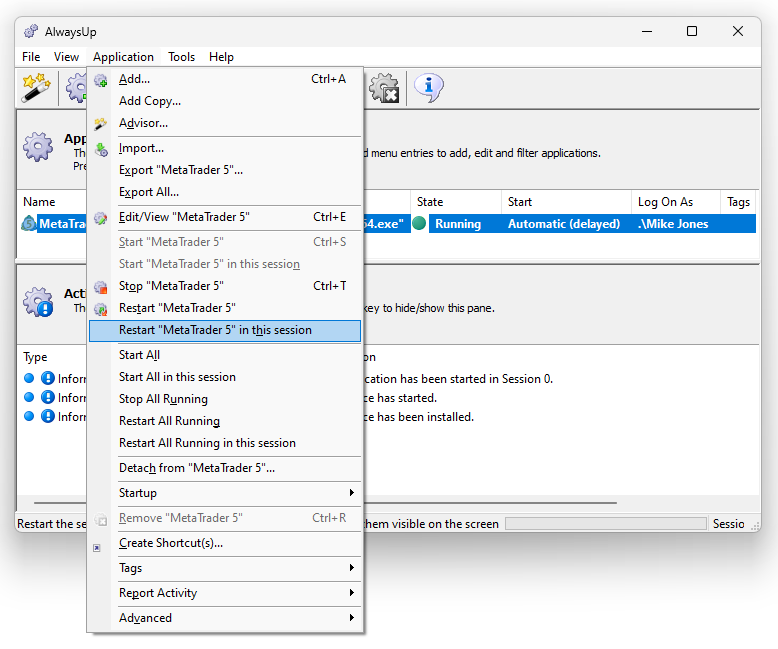Click the magic wand Advisor toolbar icon
This screenshot has width=778, height=649.
[x=36, y=88]
